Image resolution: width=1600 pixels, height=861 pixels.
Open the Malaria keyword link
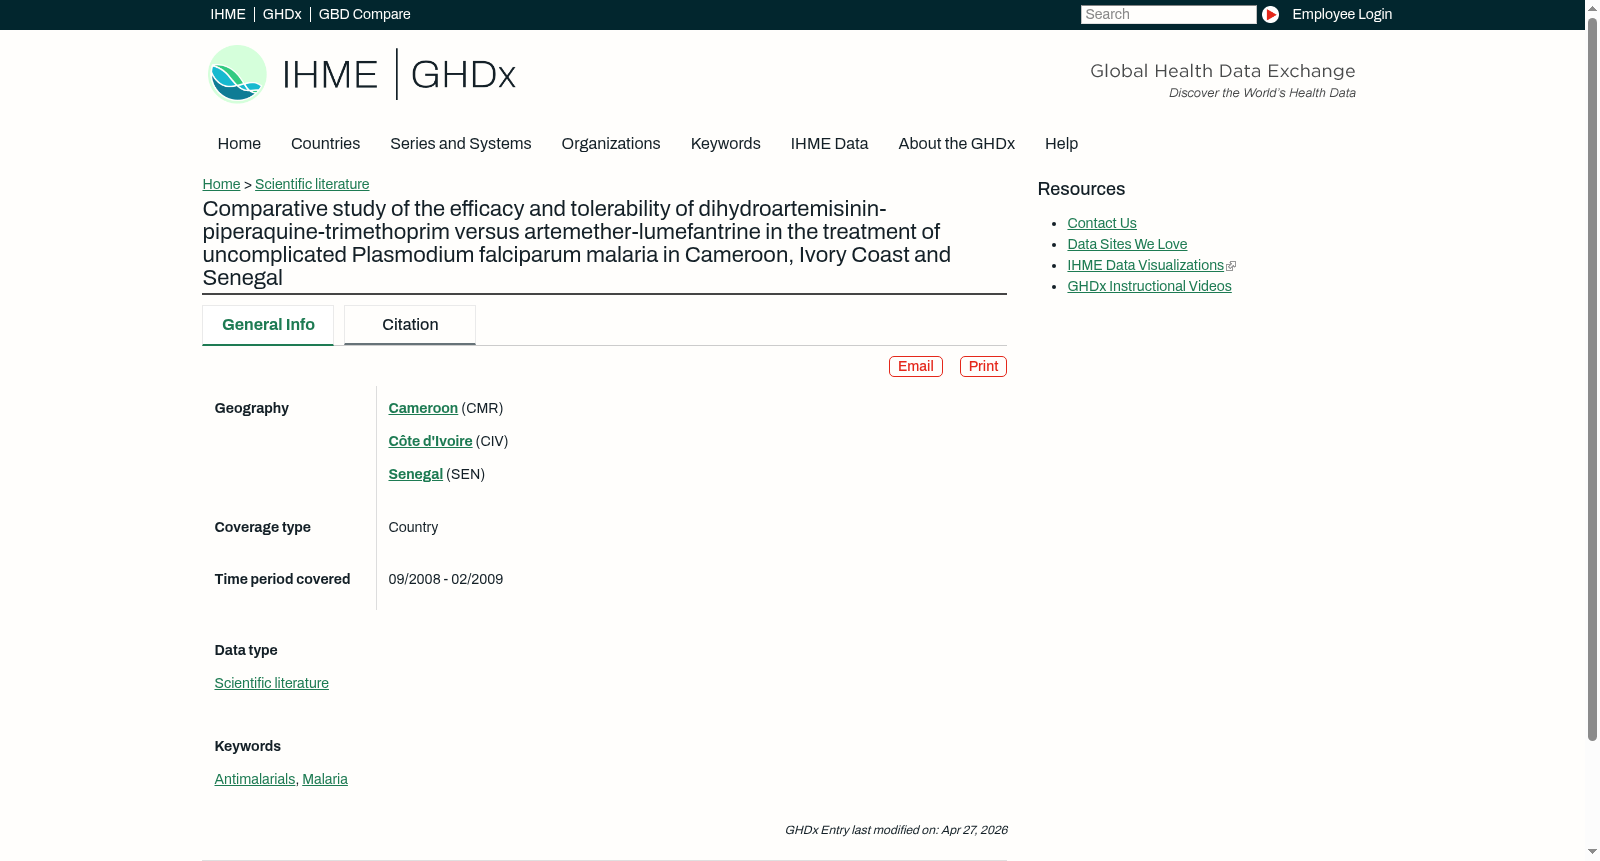pos(325,779)
